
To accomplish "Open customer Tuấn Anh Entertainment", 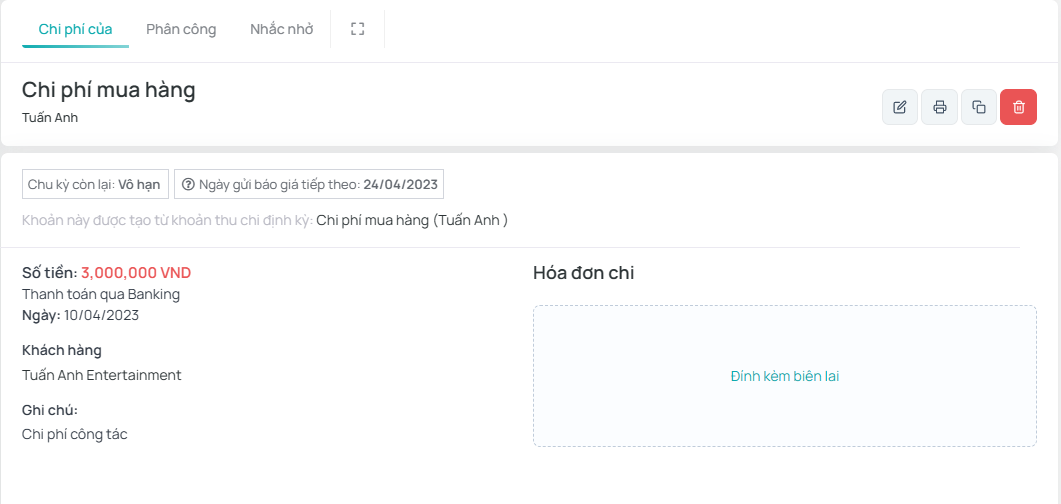I will click(102, 375).
